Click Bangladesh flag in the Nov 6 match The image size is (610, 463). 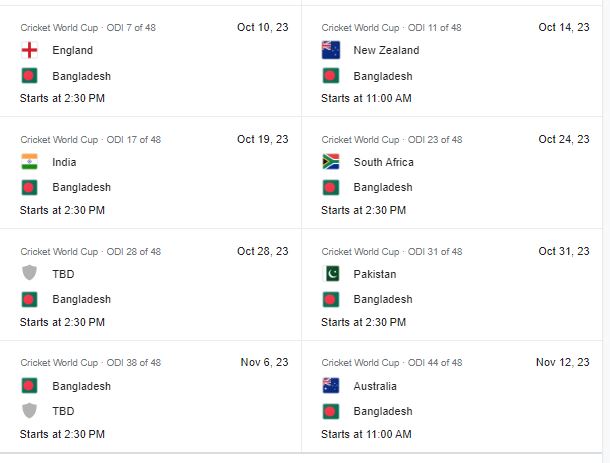[29, 386]
